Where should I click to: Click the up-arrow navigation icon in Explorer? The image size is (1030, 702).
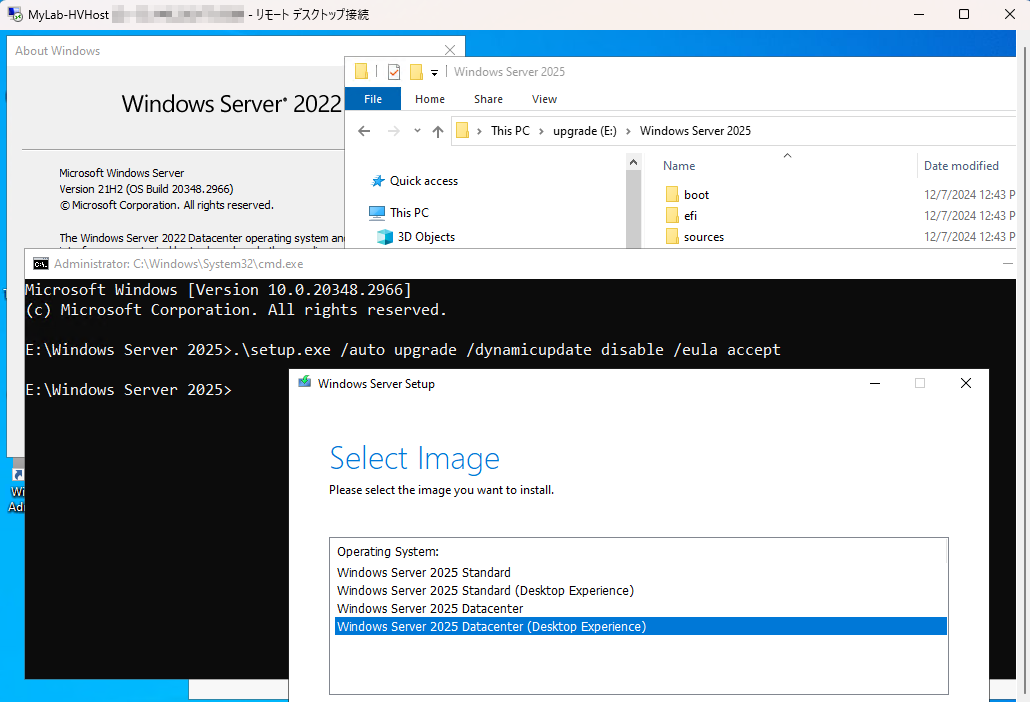click(x=437, y=131)
